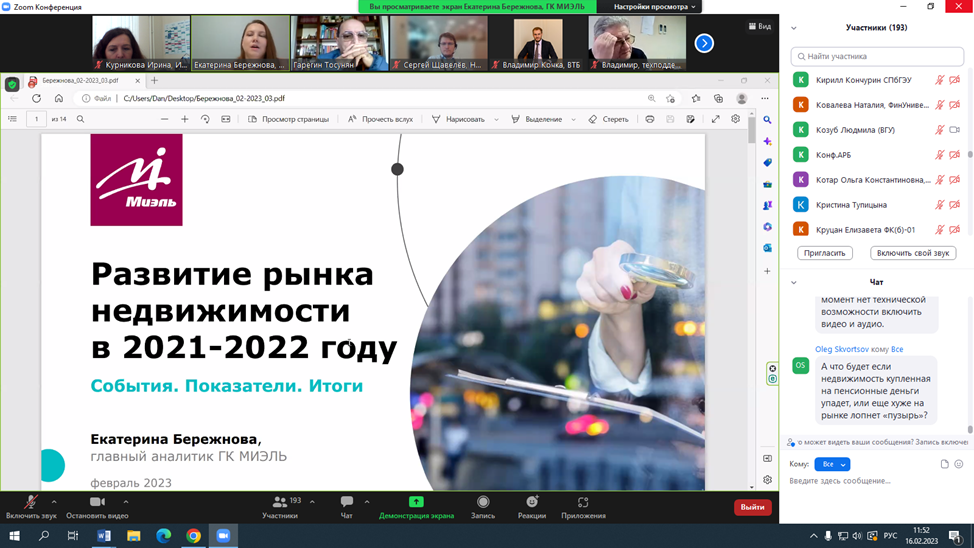Open Zoom Chat (Чат) from toolbar
The height and width of the screenshot is (548, 974).
(346, 503)
